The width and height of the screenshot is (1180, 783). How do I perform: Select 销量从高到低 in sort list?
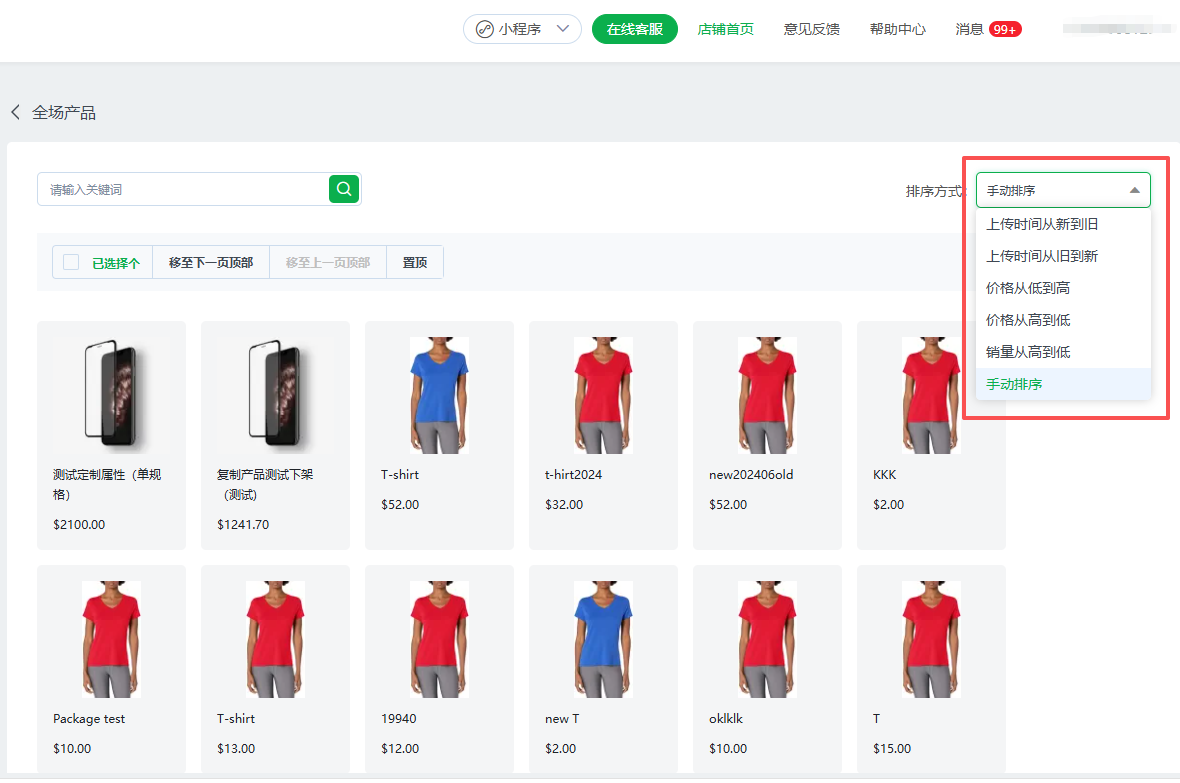click(x=1028, y=352)
